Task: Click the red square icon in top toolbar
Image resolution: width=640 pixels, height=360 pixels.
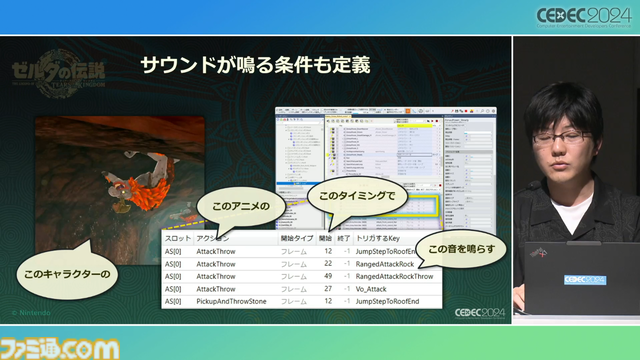Action: click(x=467, y=111)
